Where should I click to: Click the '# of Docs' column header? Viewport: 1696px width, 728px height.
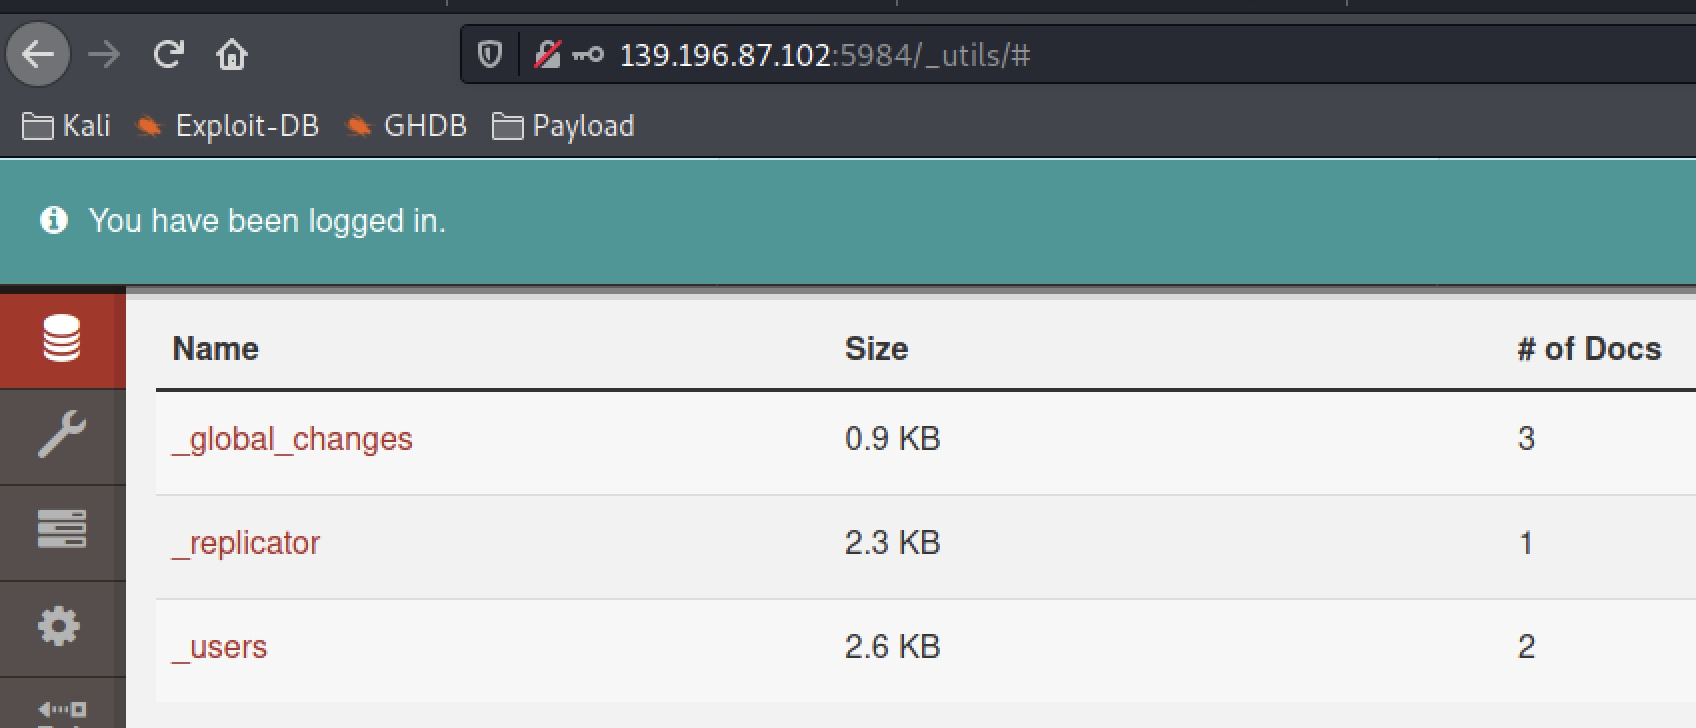pyautogui.click(x=1589, y=348)
